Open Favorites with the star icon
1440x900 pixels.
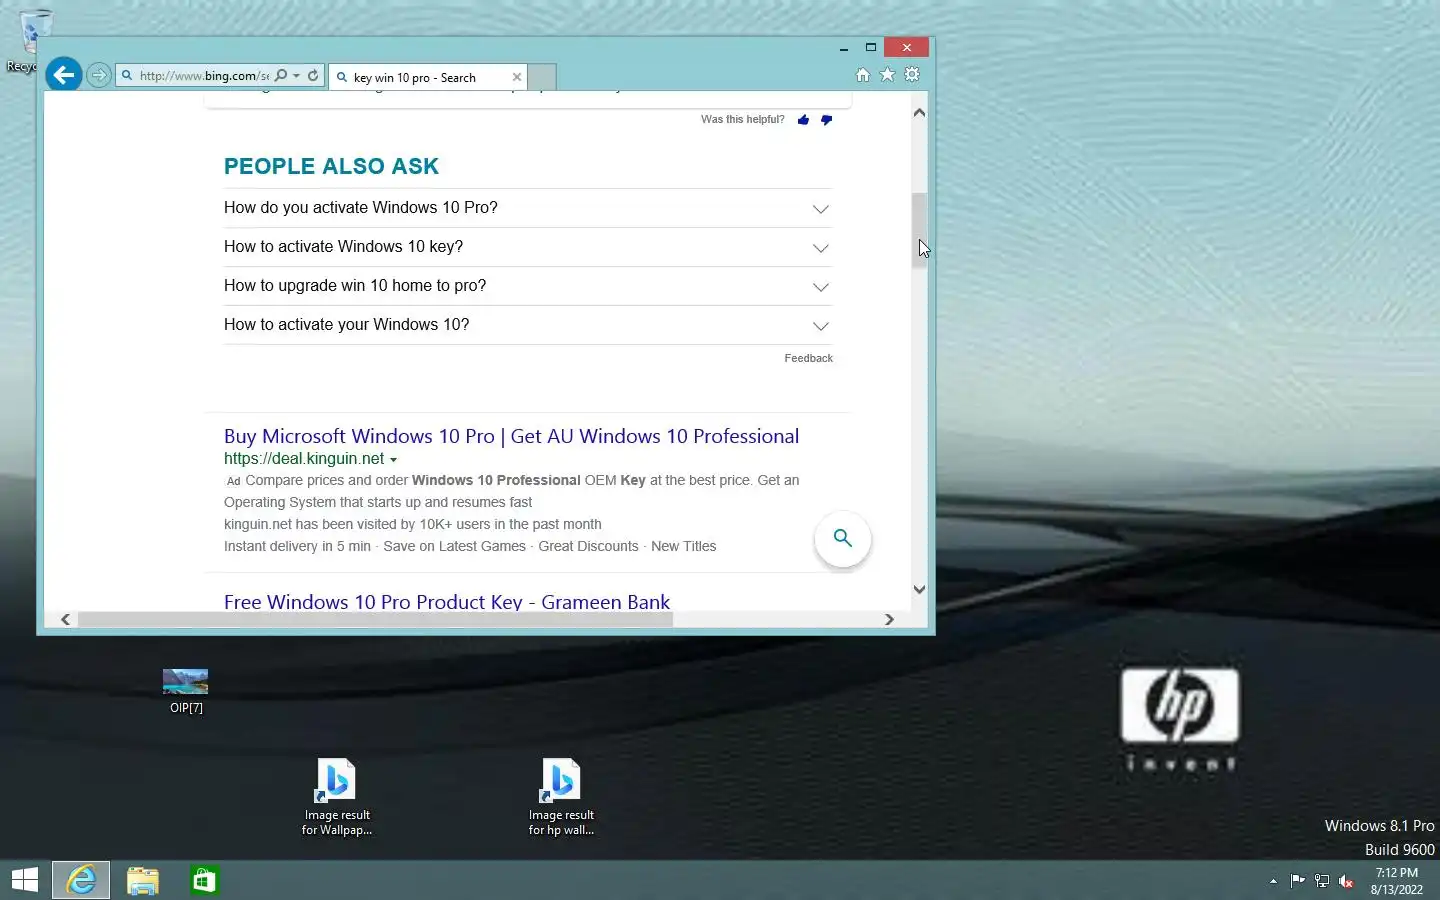[887, 75]
